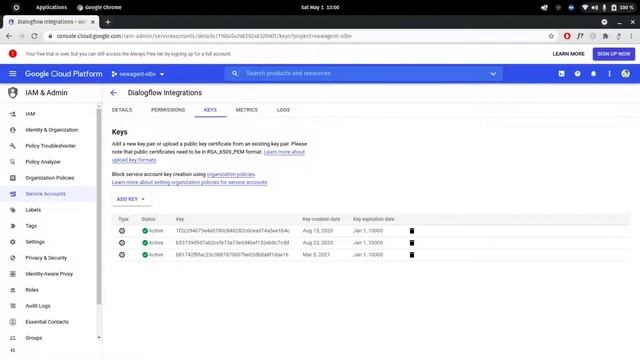The height and width of the screenshot is (360, 640).
Task: Bookmark this page with star icon
Action: 551,36
